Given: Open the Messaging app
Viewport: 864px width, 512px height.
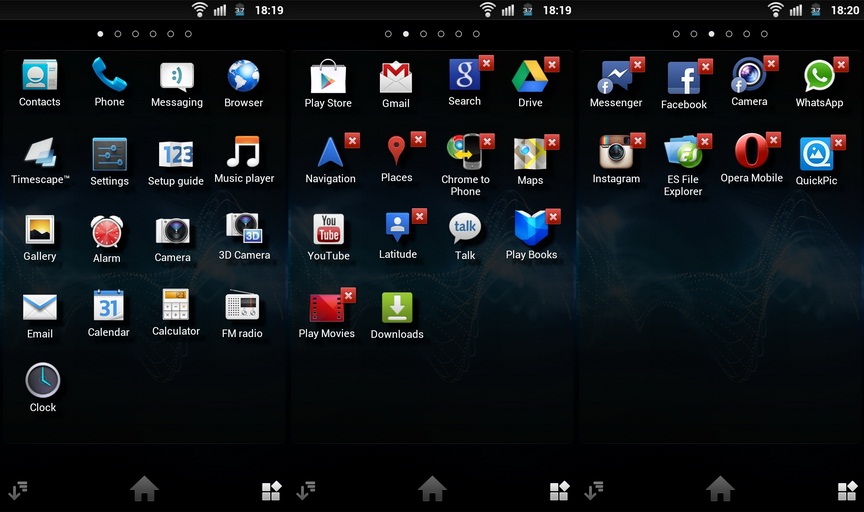Looking at the screenshot, I should [x=177, y=77].
